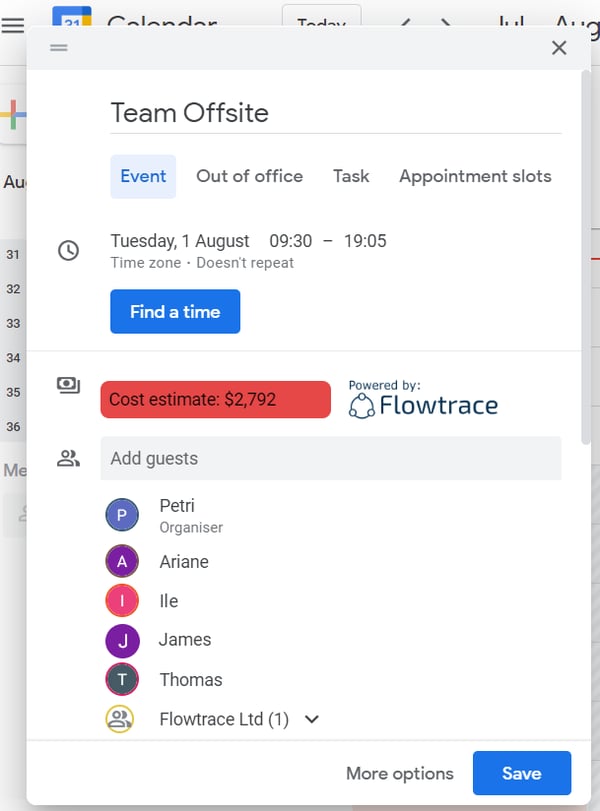Open the start time 09:30 dropdown
Viewport: 600px width, 811px height.
[290, 241]
